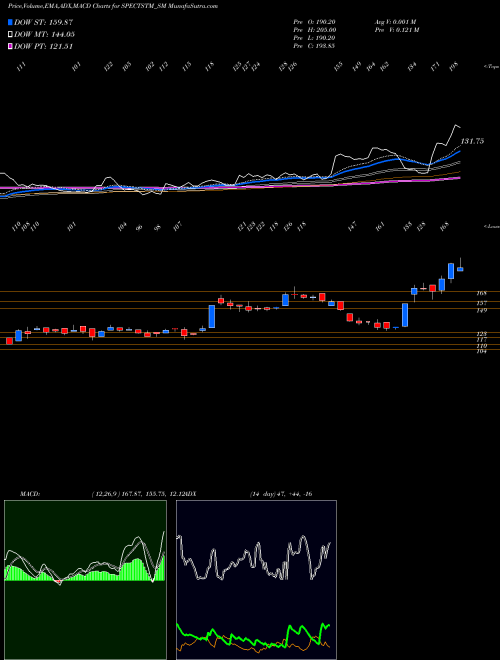Screen dimensions: 500x660
Task: Click the white DOW MT legend swatch
Action: (x=11, y=35)
